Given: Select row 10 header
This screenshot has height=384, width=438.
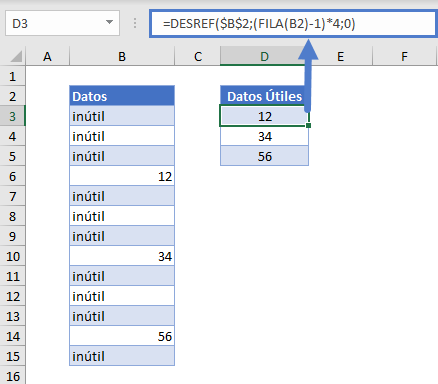Looking at the screenshot, I should tap(13, 256).
